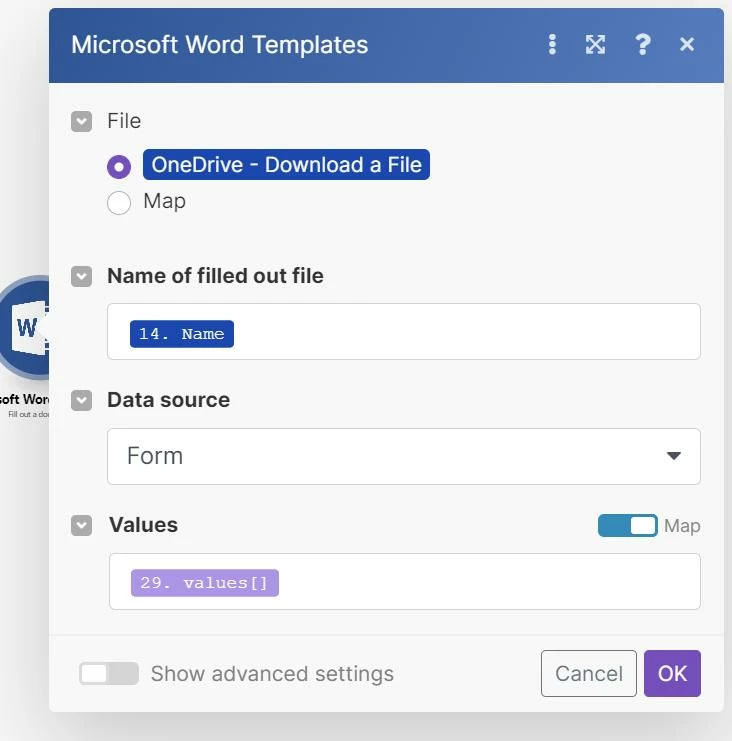Collapse the Values section chevron

point(81,526)
